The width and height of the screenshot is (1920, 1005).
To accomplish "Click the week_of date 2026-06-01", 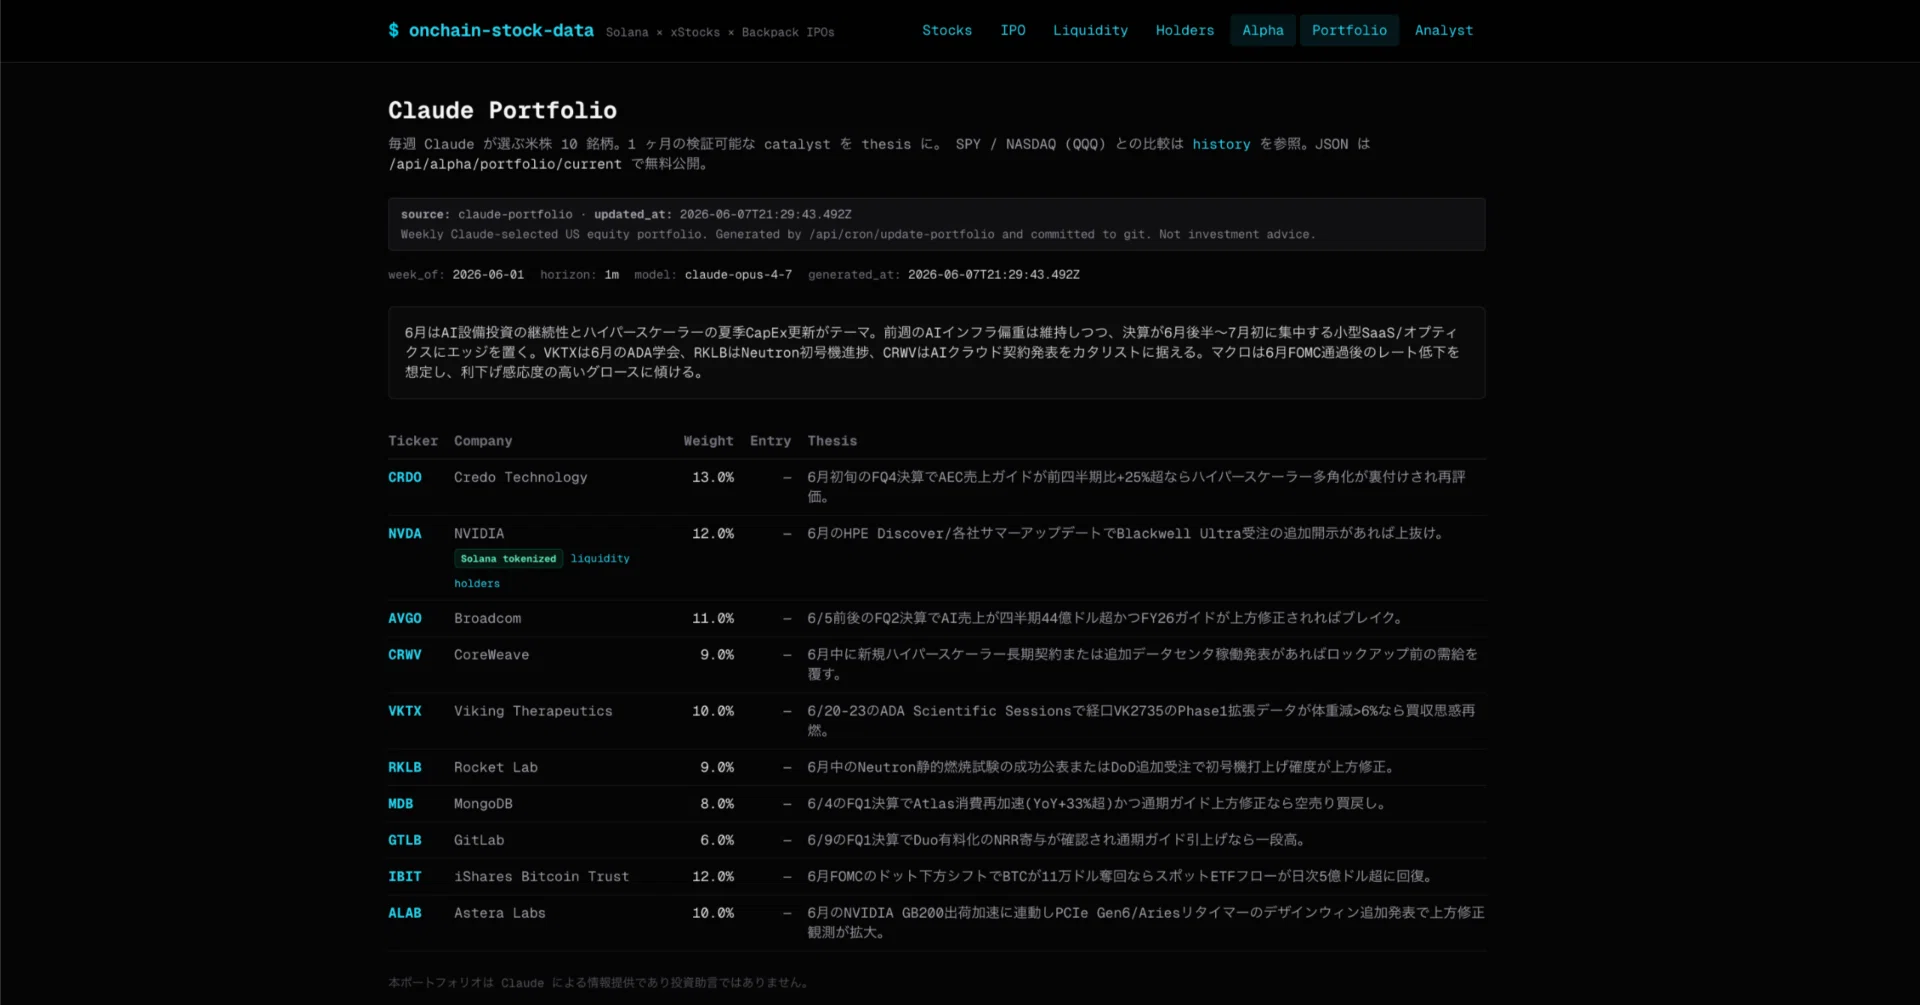I will (488, 274).
